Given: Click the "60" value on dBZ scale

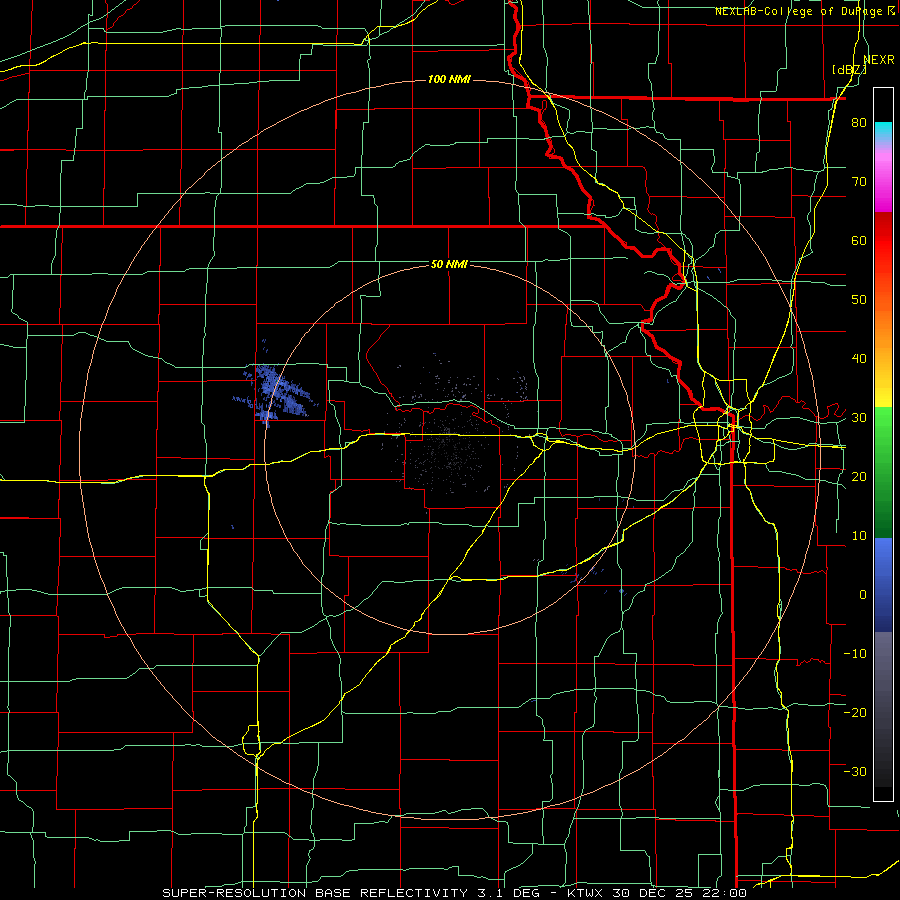Looking at the screenshot, I should tap(859, 240).
